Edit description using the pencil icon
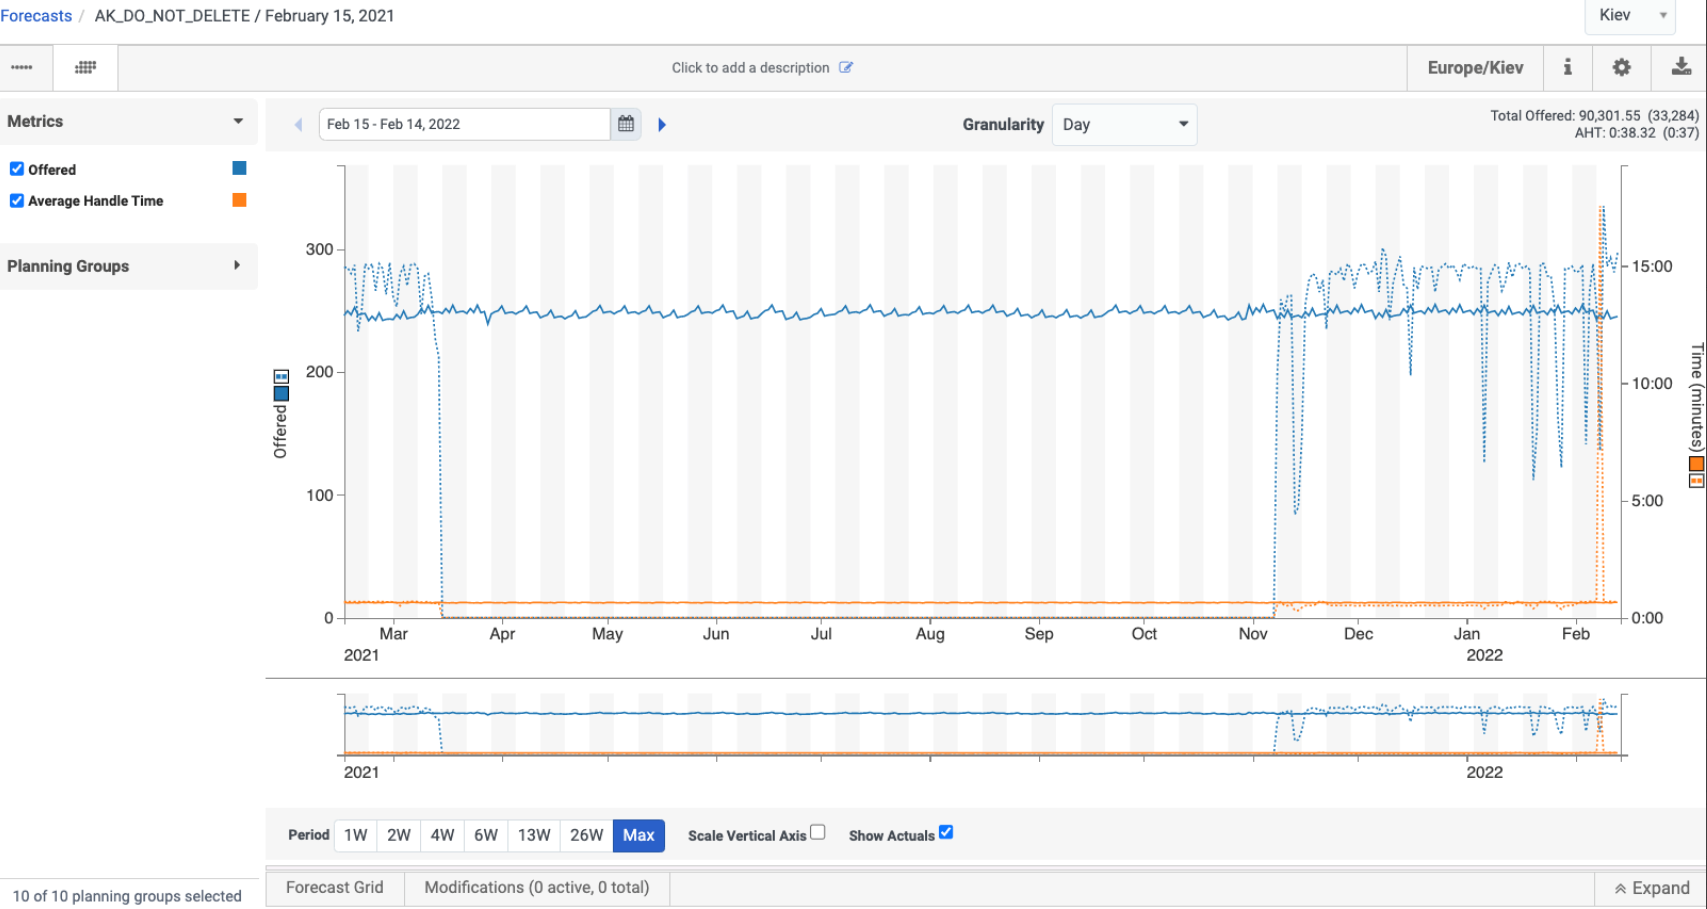This screenshot has width=1707, height=909. pyautogui.click(x=846, y=68)
